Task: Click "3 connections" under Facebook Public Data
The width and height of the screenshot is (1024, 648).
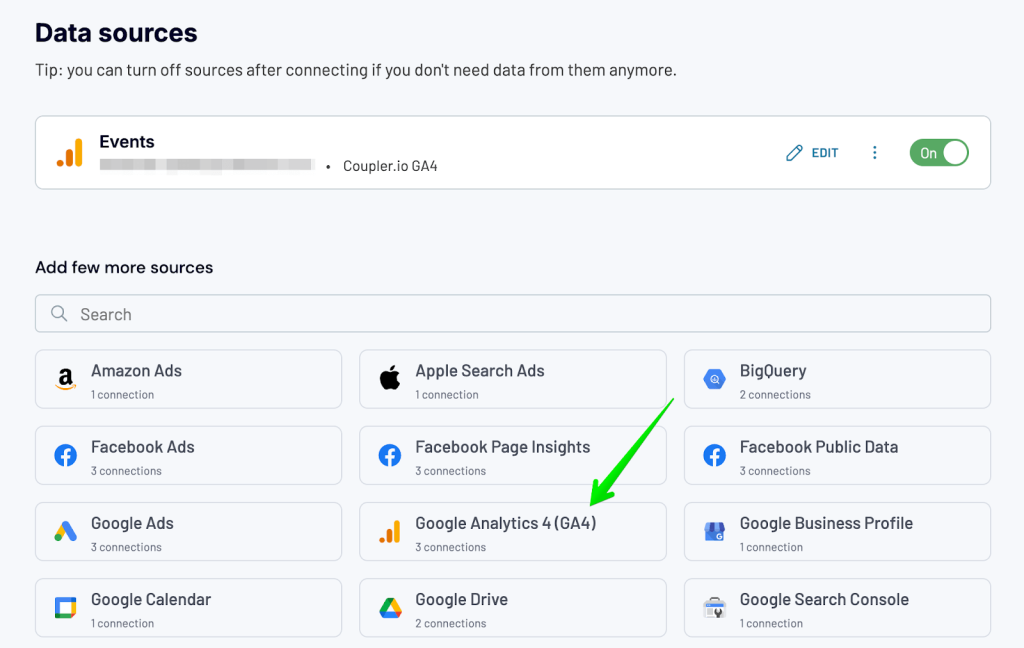Action: pos(775,471)
